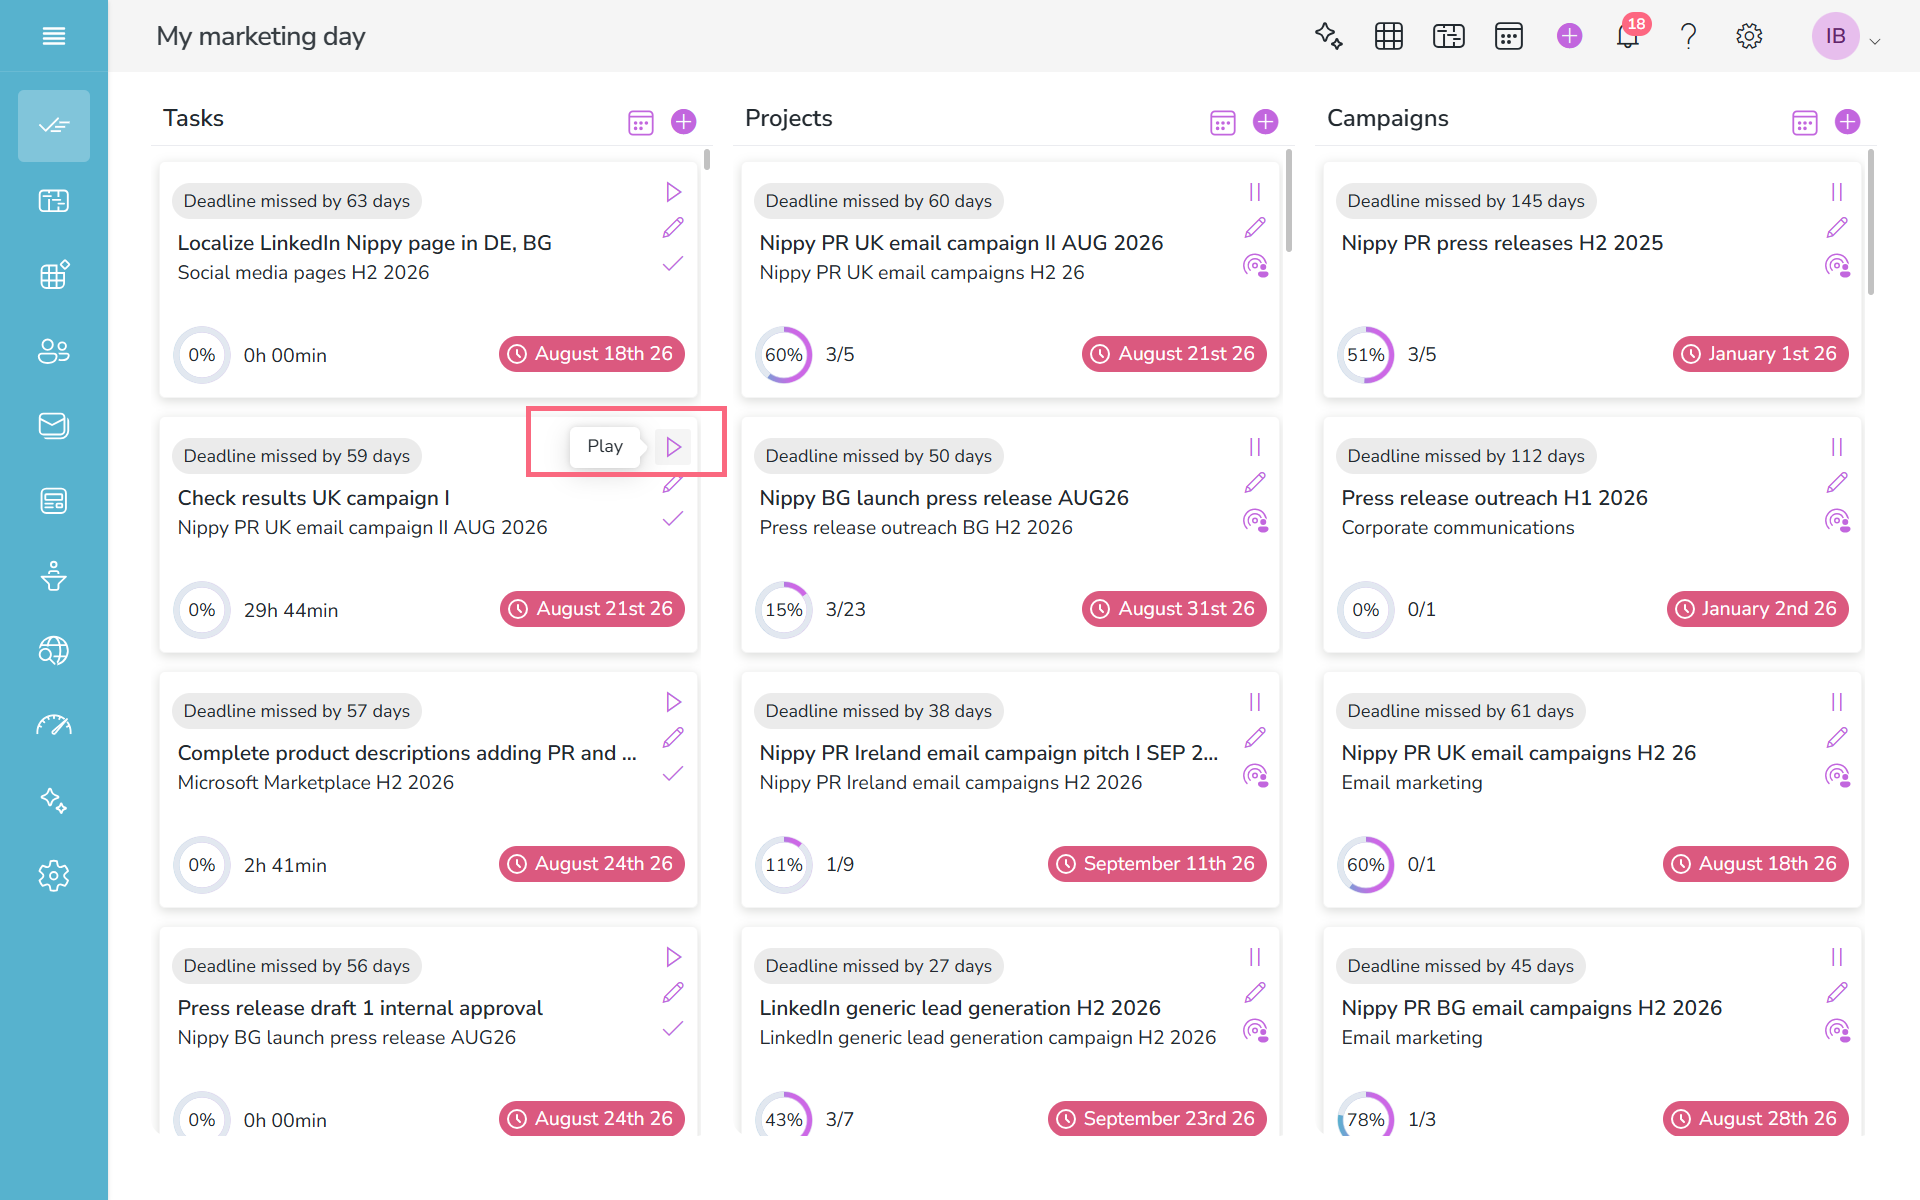1920x1200 pixels.
Task: Mark Check results UK campaign I task complete
Action: [x=673, y=519]
